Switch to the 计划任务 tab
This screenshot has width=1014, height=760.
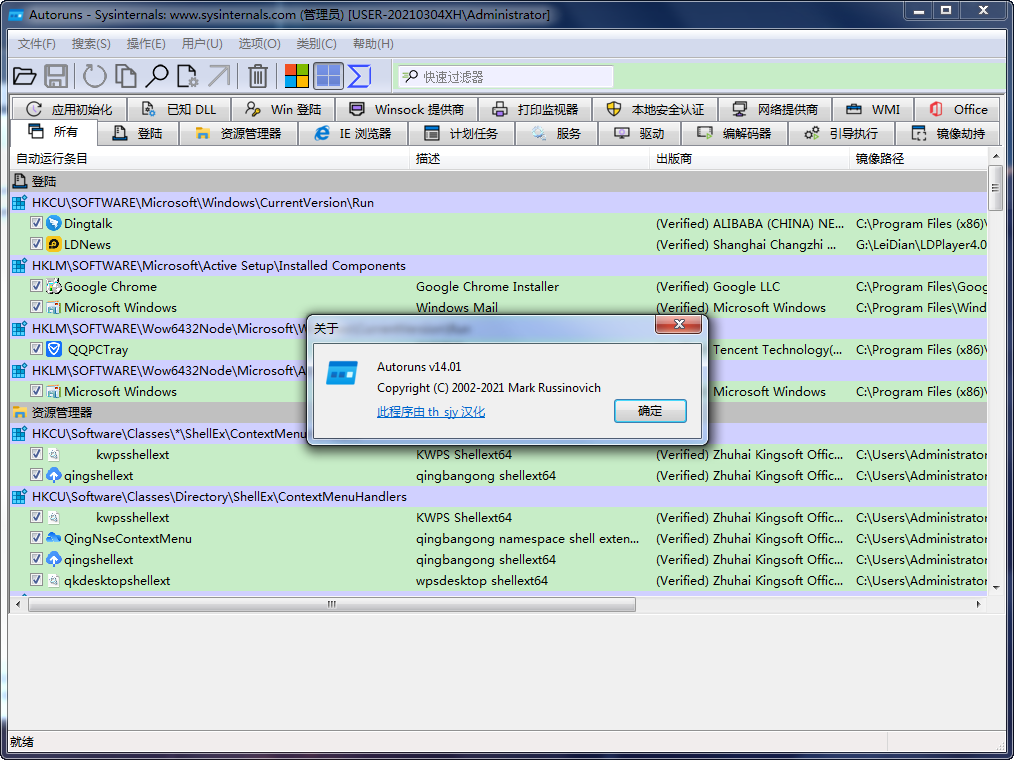pos(462,134)
